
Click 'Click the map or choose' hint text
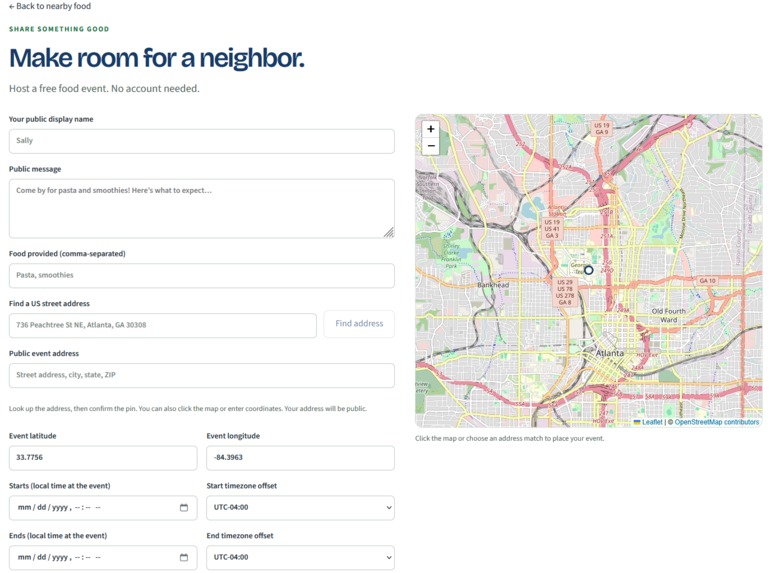pyautogui.click(x=510, y=439)
